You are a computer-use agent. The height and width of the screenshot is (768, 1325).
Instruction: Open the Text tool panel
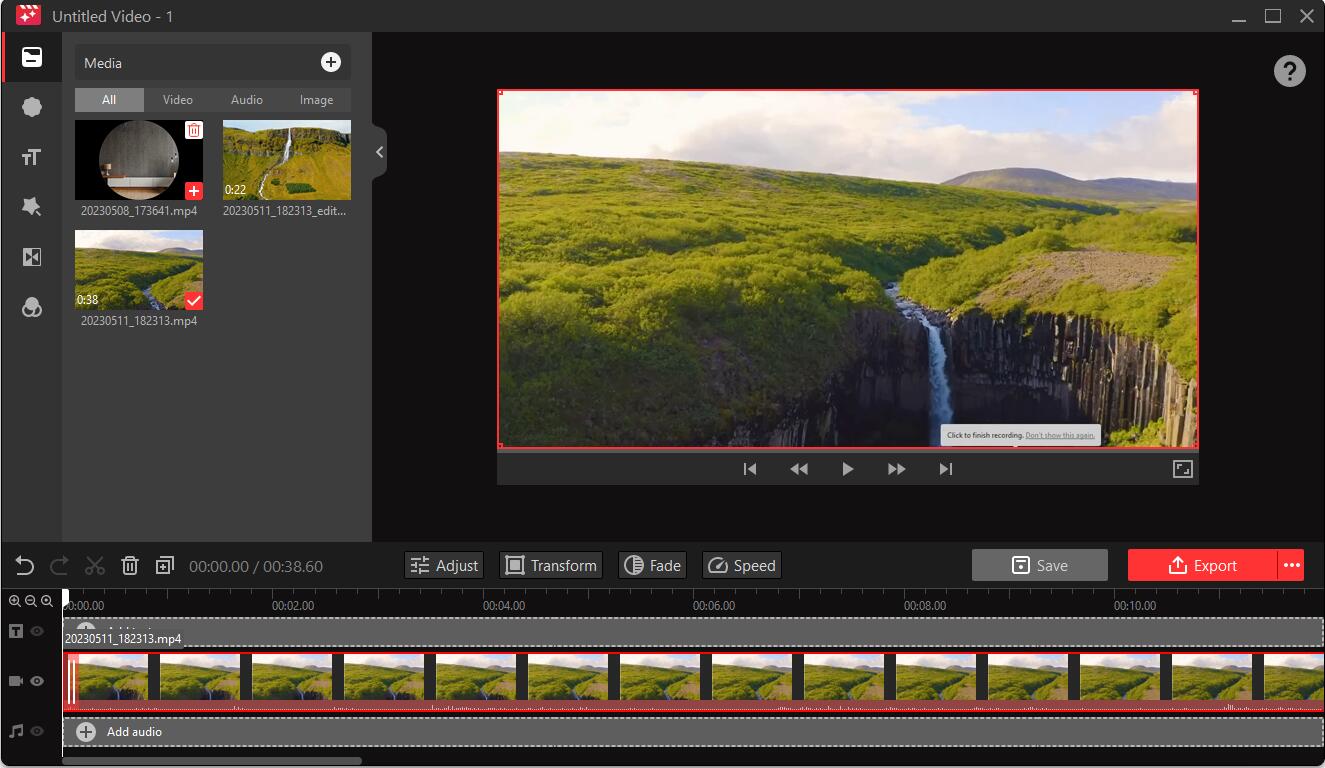tap(32, 157)
